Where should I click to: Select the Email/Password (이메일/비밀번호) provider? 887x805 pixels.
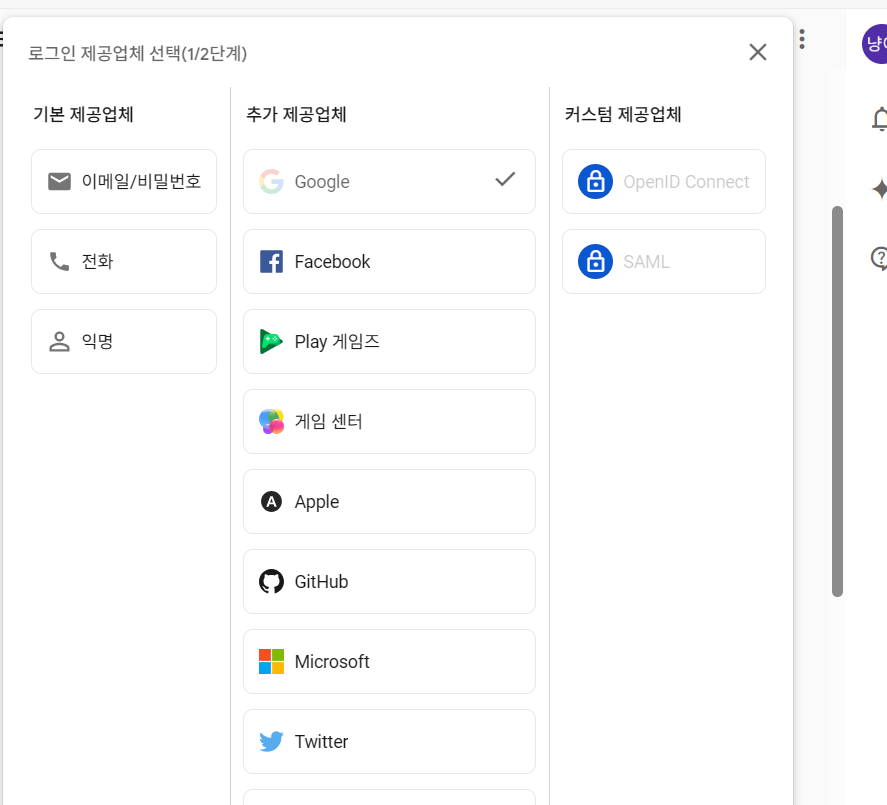[124, 182]
